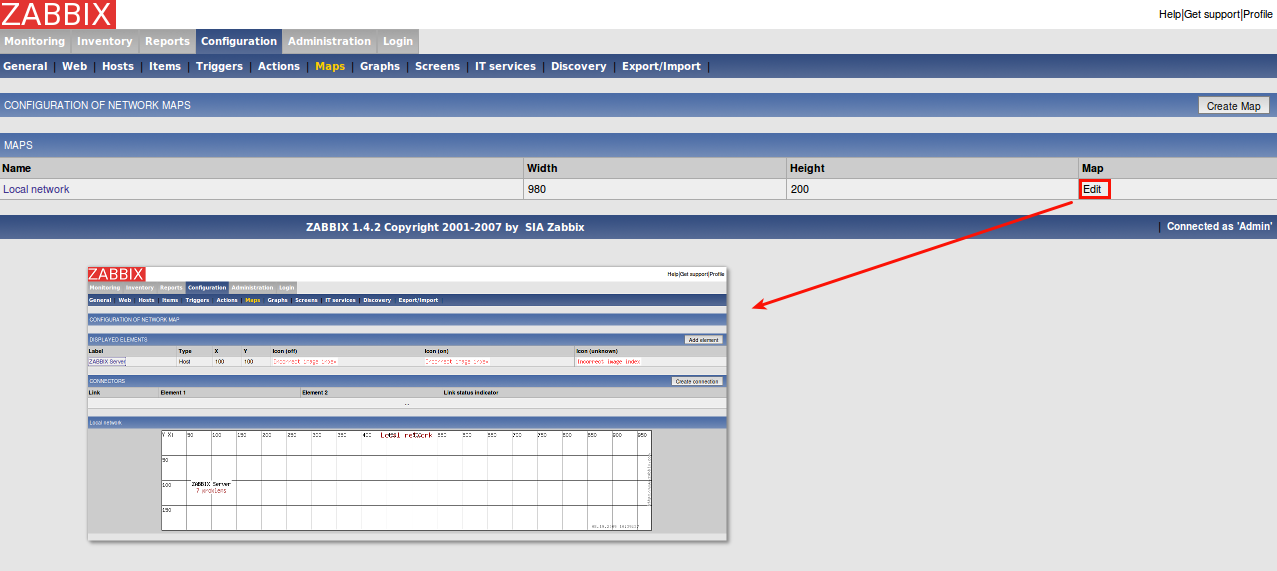Go to the Administration tab
This screenshot has height=571, width=1277.
click(x=329, y=41)
